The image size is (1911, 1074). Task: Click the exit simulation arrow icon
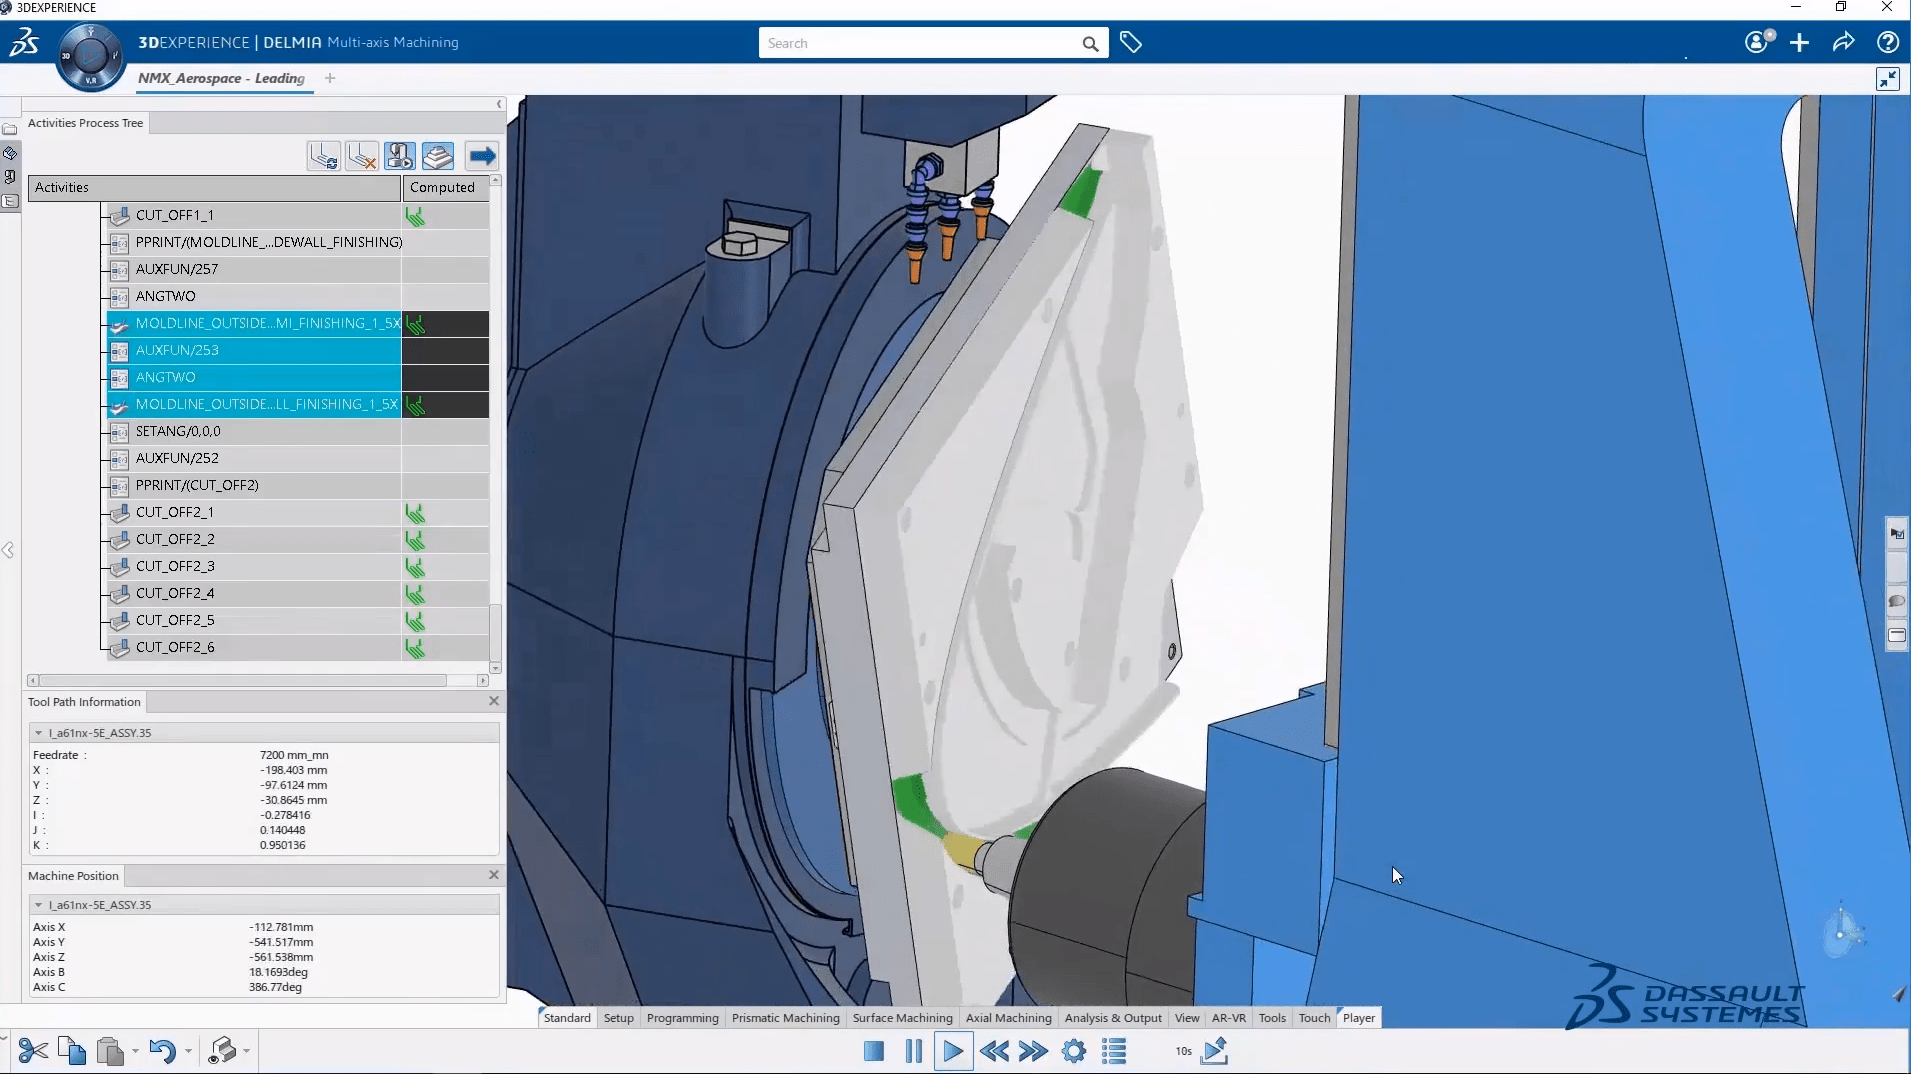point(1214,1051)
